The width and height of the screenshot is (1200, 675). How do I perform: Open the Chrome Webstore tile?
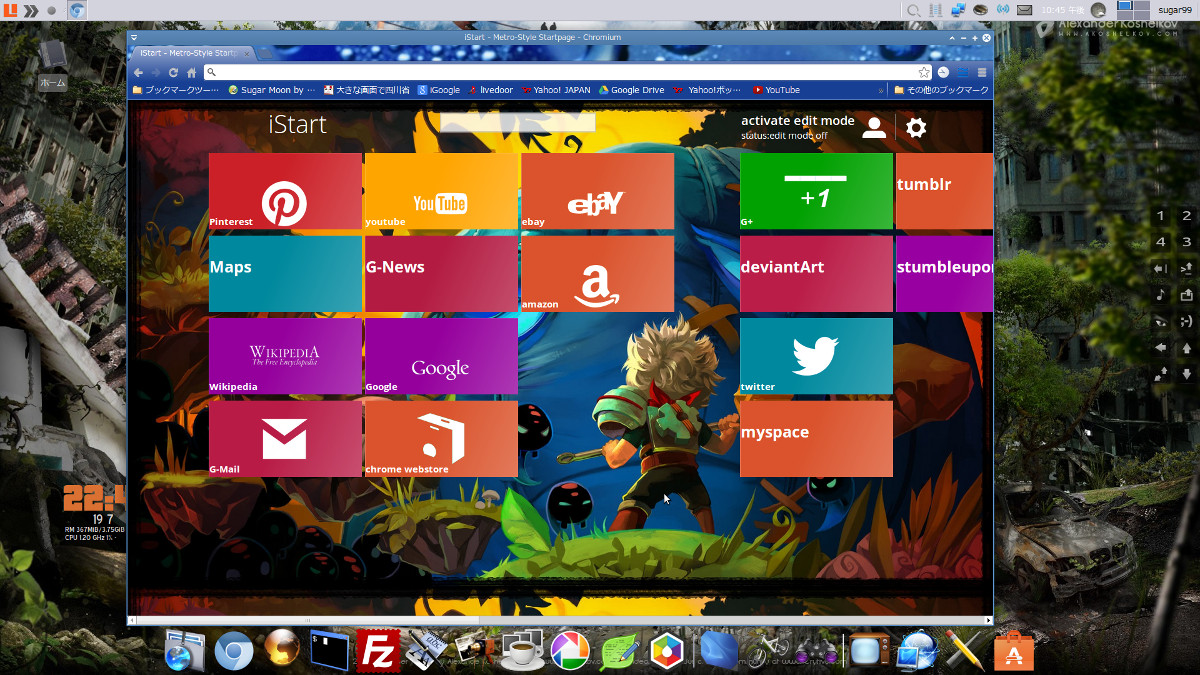441,439
